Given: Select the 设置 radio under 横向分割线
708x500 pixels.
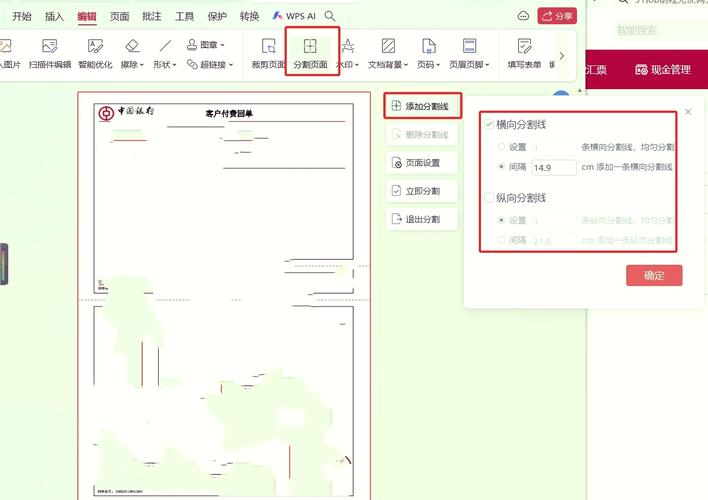Looking at the screenshot, I should pos(501,147).
